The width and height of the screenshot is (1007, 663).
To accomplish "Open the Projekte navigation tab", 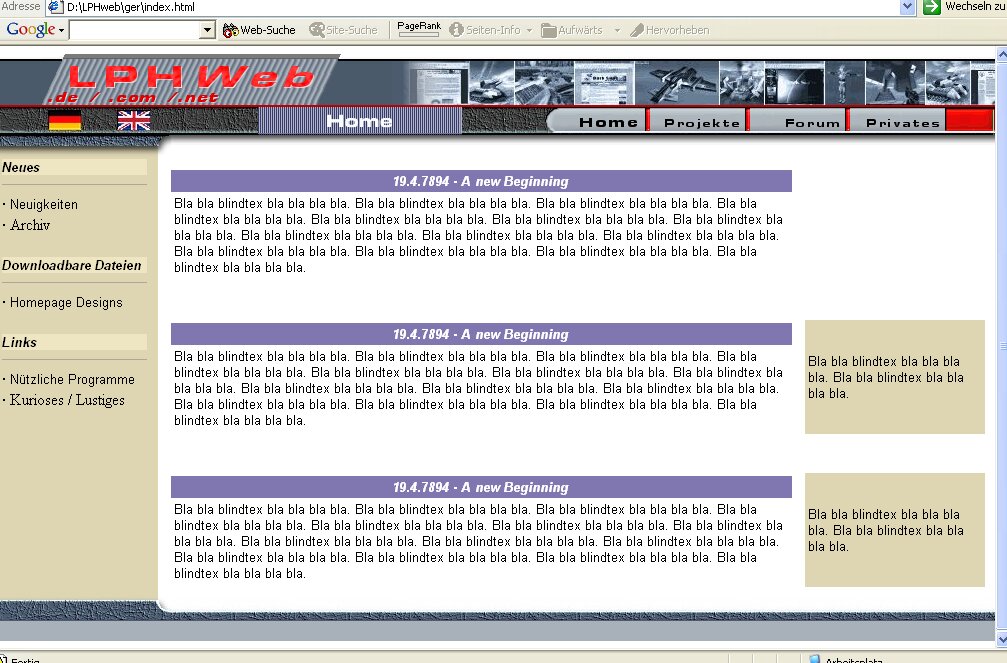I will click(x=702, y=123).
